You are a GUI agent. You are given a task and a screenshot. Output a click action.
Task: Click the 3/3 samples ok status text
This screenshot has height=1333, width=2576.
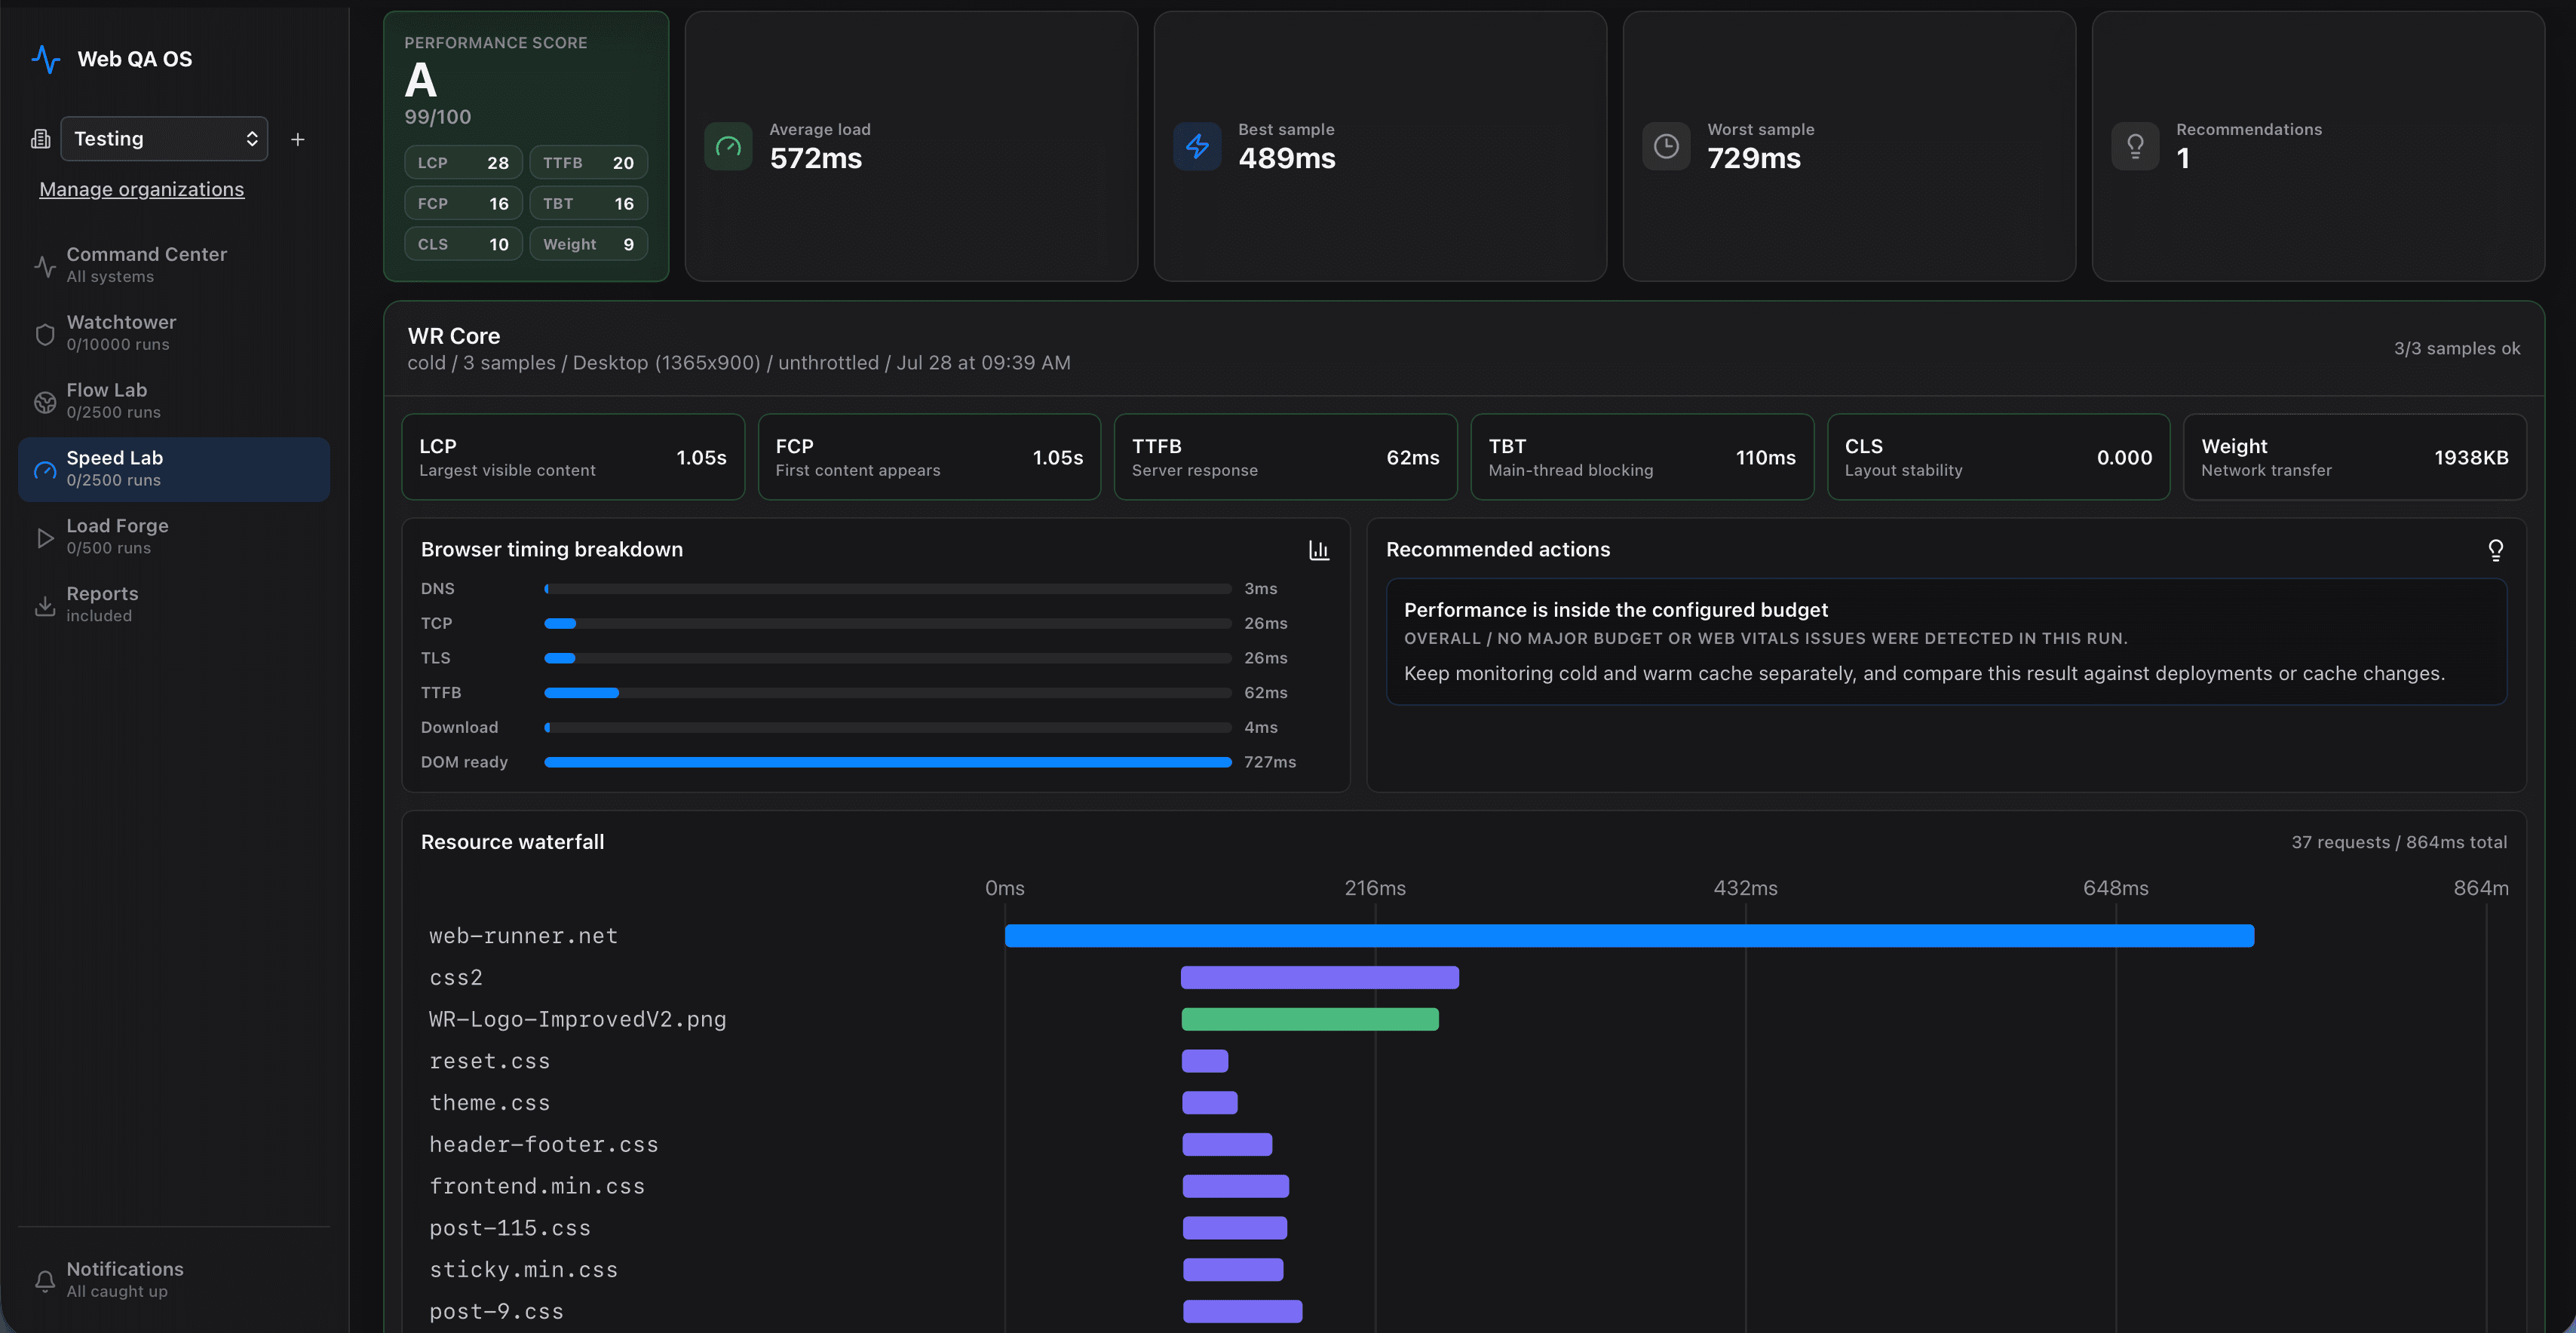click(x=2457, y=349)
